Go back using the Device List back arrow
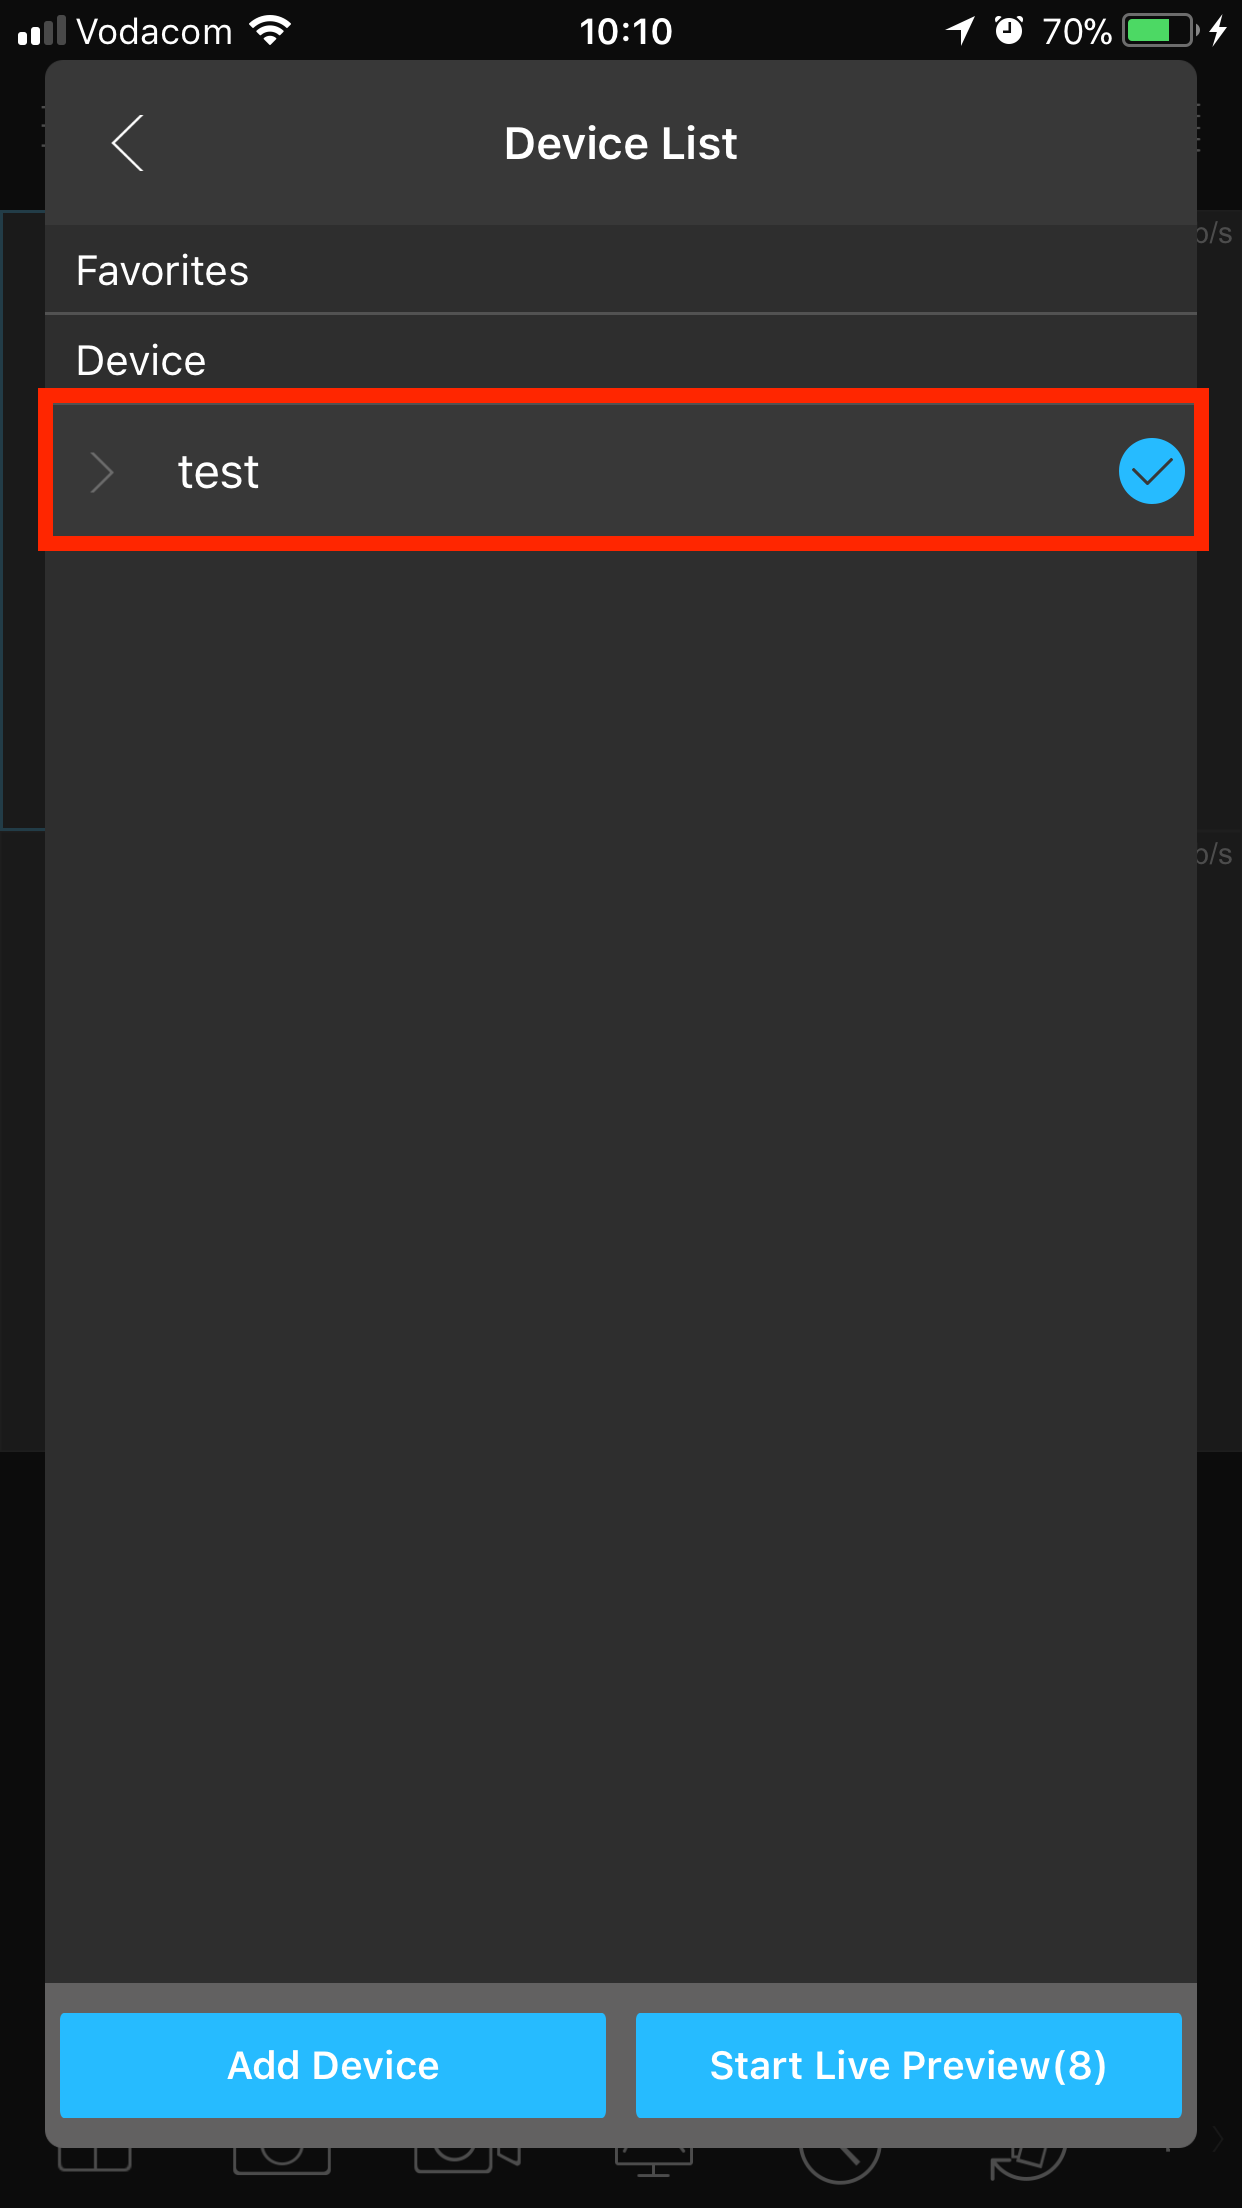This screenshot has height=2208, width=1242. (127, 143)
